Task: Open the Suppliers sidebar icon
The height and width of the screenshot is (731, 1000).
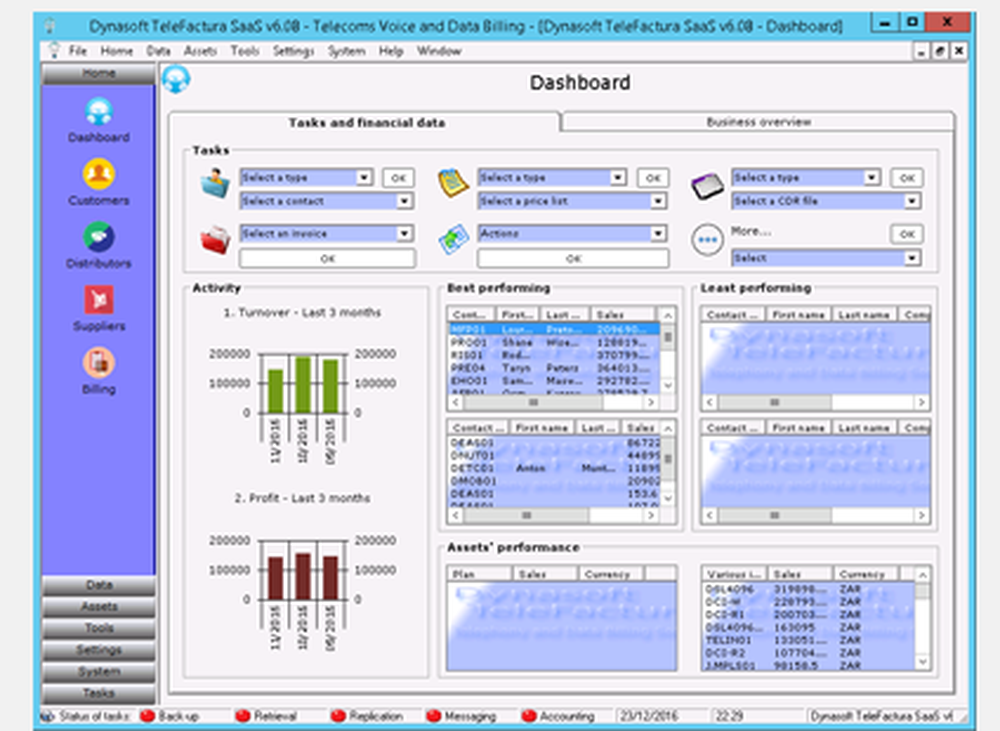Action: [x=99, y=300]
